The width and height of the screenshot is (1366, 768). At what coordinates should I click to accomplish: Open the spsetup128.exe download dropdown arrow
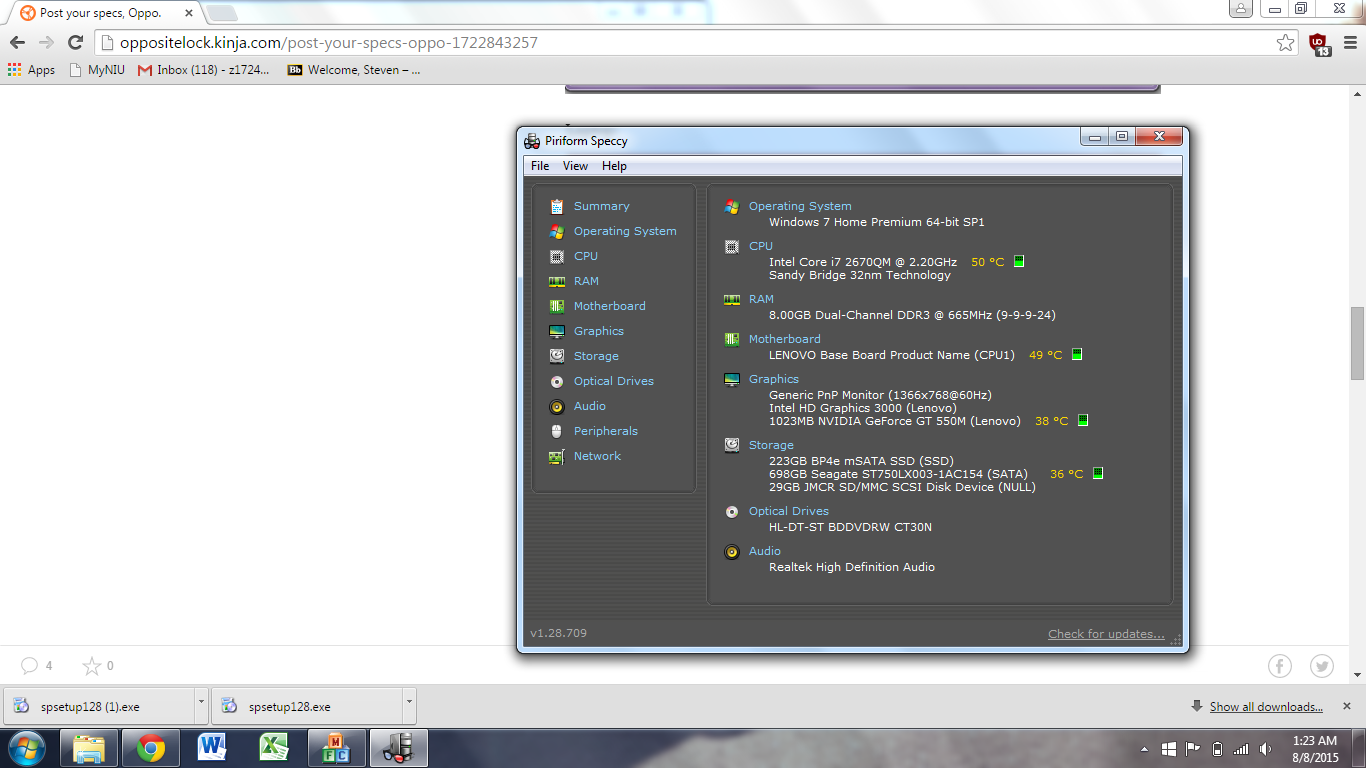pyautogui.click(x=409, y=706)
